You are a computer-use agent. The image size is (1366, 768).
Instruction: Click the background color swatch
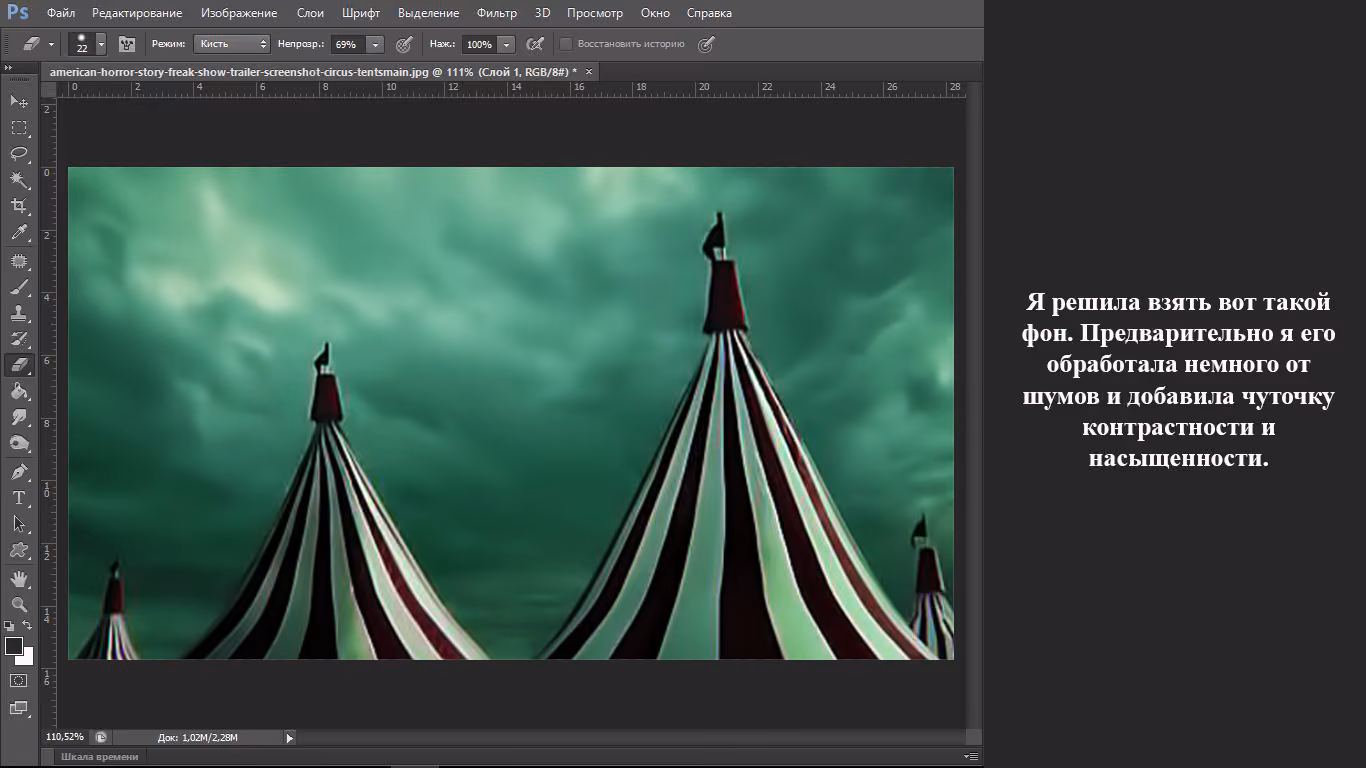27,658
